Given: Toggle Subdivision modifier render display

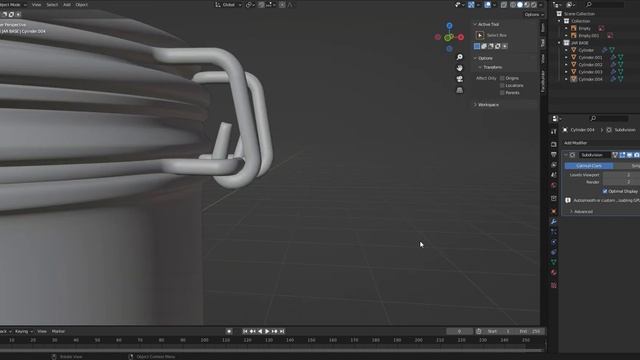Looking at the screenshot, I should click(x=636, y=155).
